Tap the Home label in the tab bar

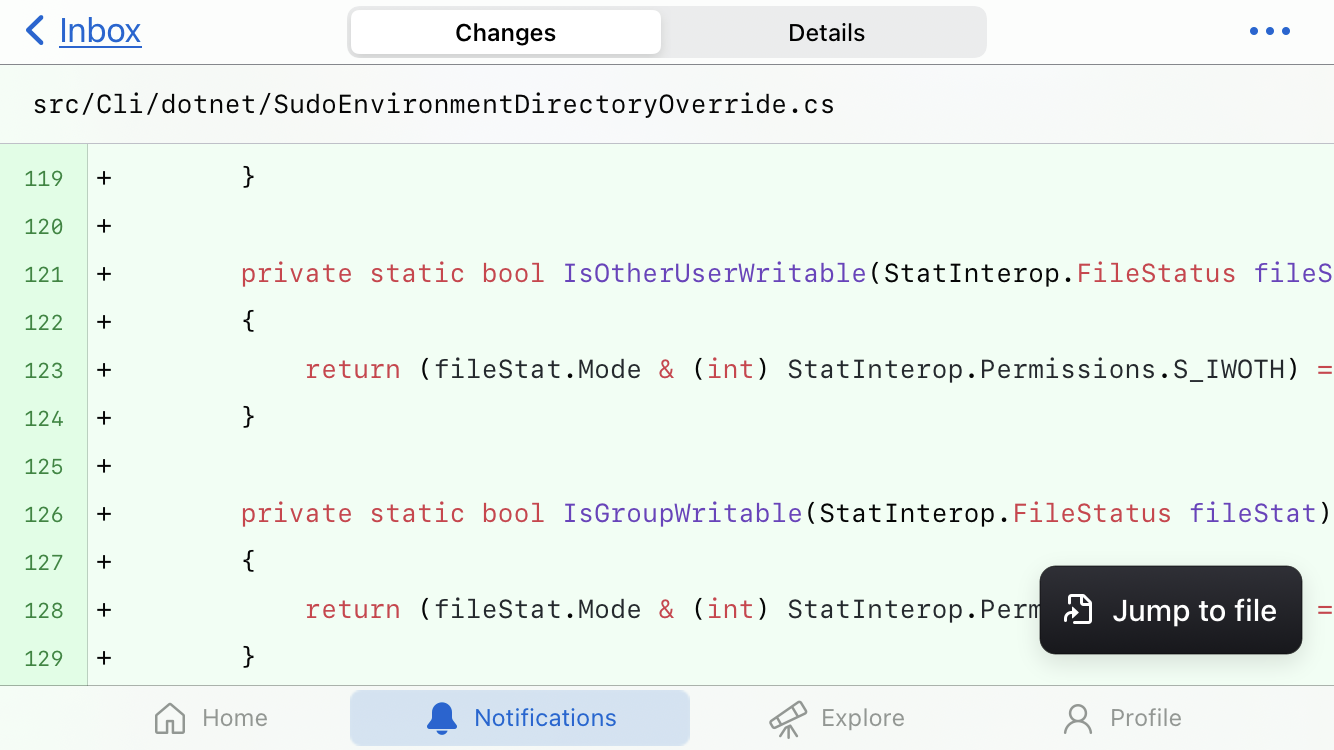coord(234,718)
